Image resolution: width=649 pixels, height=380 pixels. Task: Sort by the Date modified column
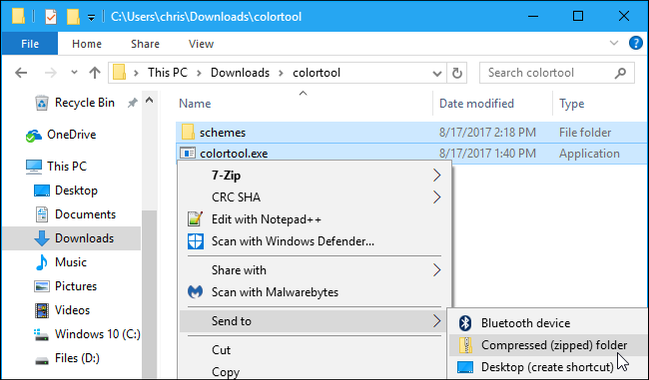(476, 103)
